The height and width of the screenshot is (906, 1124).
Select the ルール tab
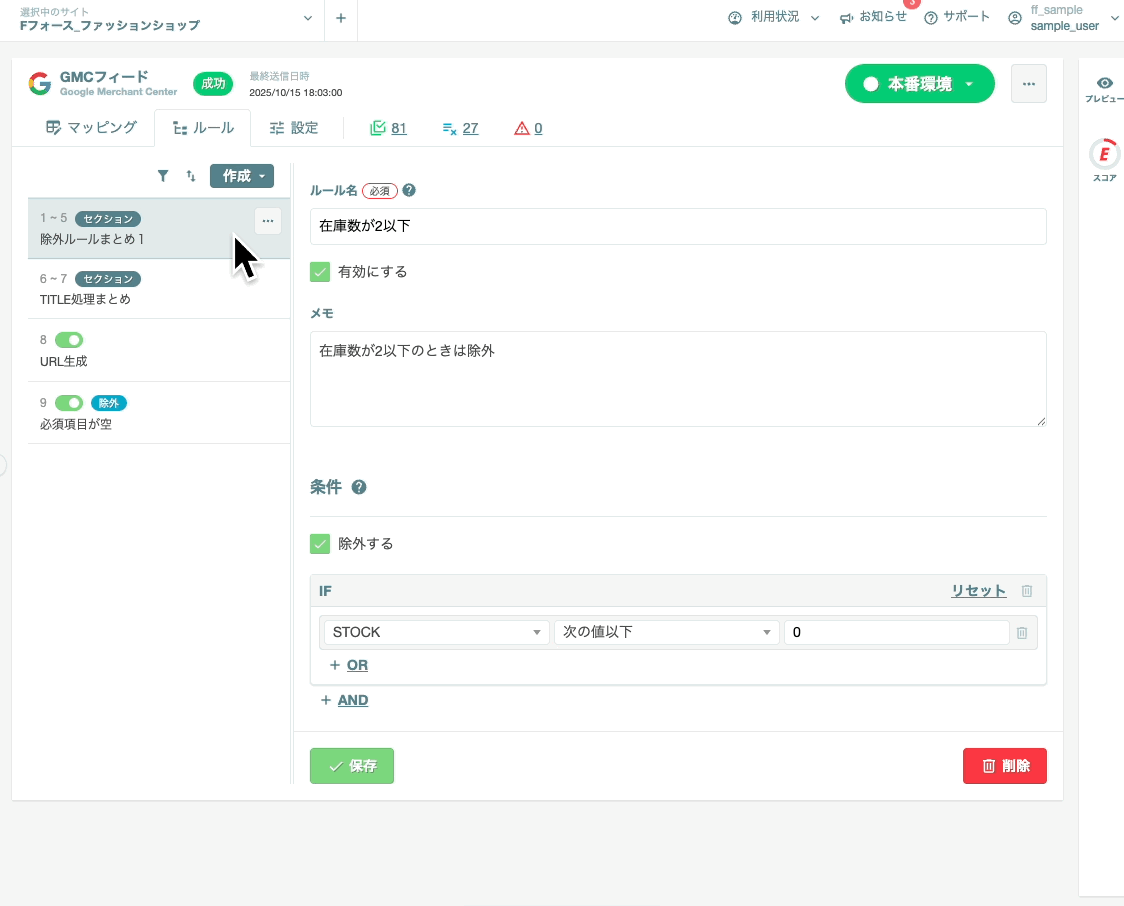[203, 128]
